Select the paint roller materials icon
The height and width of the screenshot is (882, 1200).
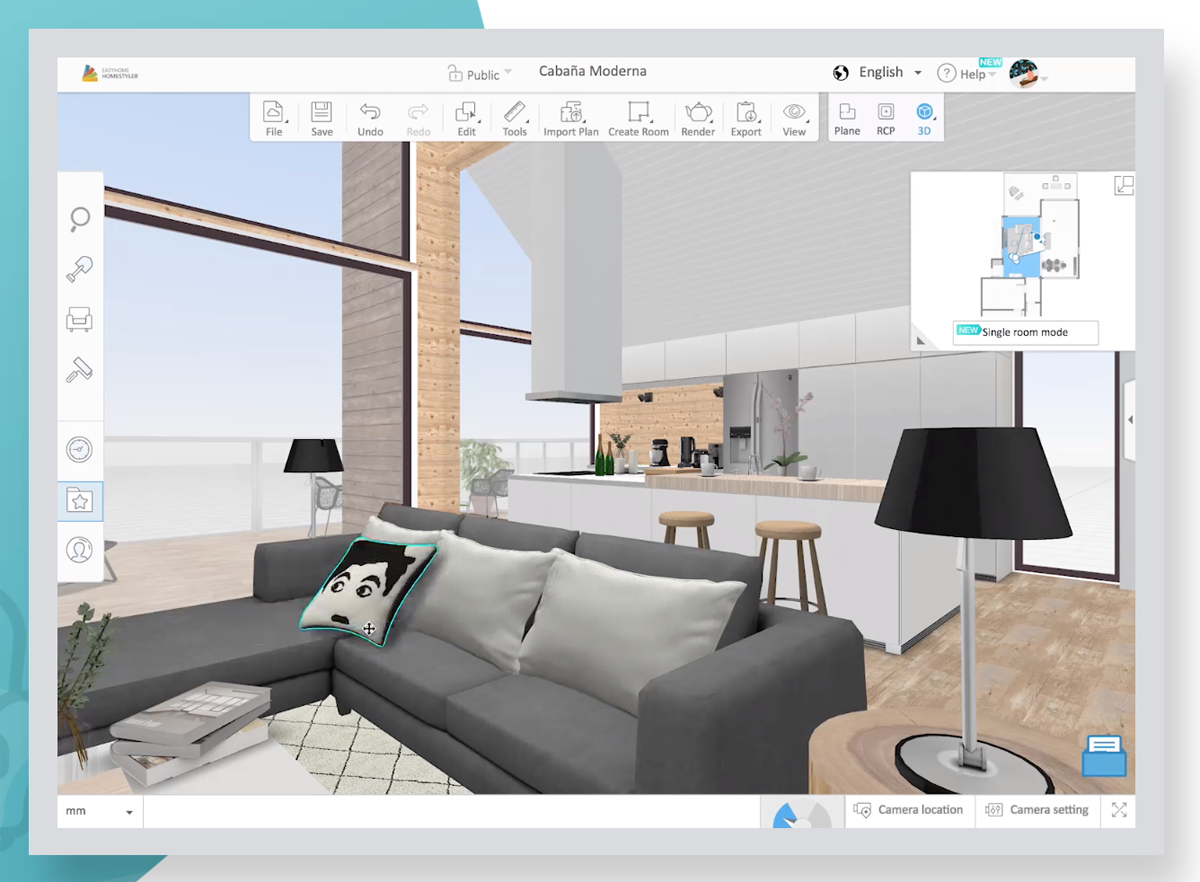point(80,371)
